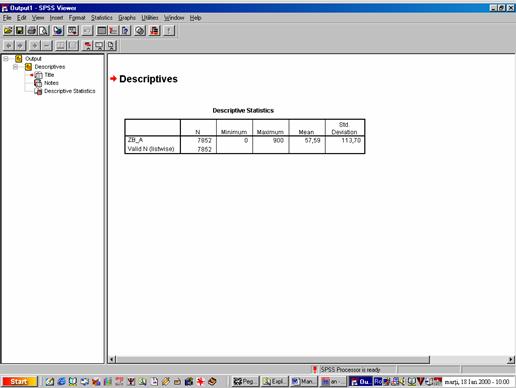Click the Save floppy disk icon
The image size is (516, 388).
click(20, 31)
